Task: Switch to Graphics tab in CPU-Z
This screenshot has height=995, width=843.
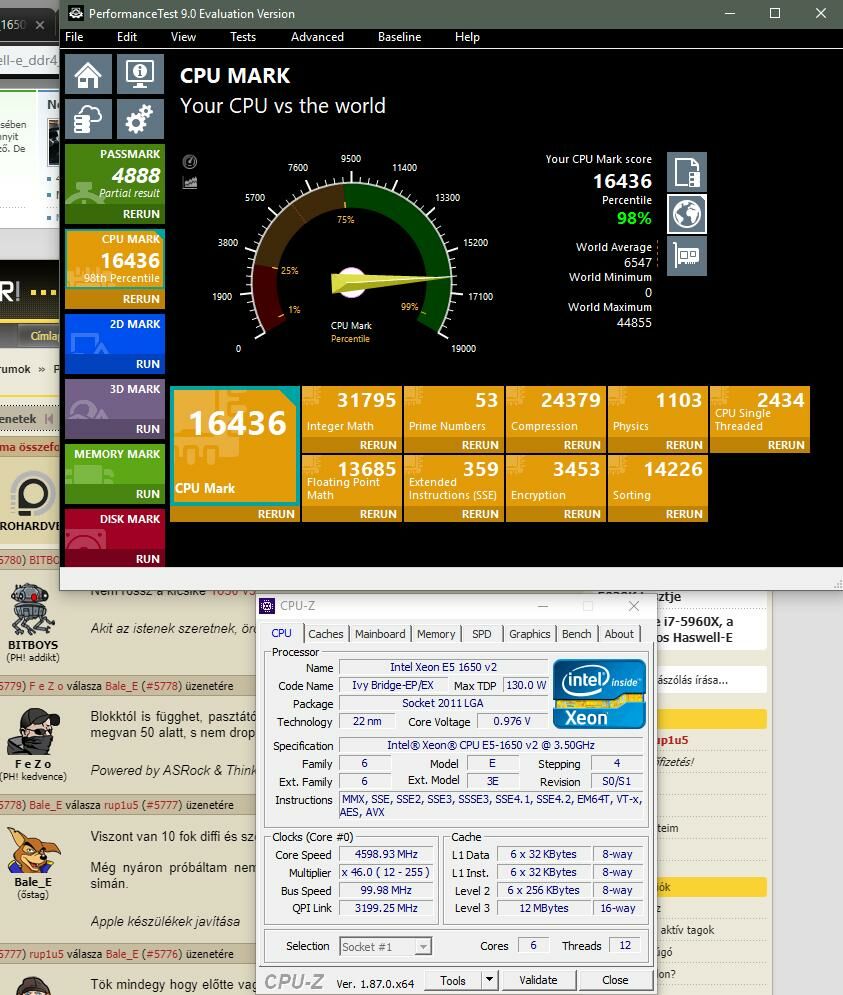Action: (529, 634)
